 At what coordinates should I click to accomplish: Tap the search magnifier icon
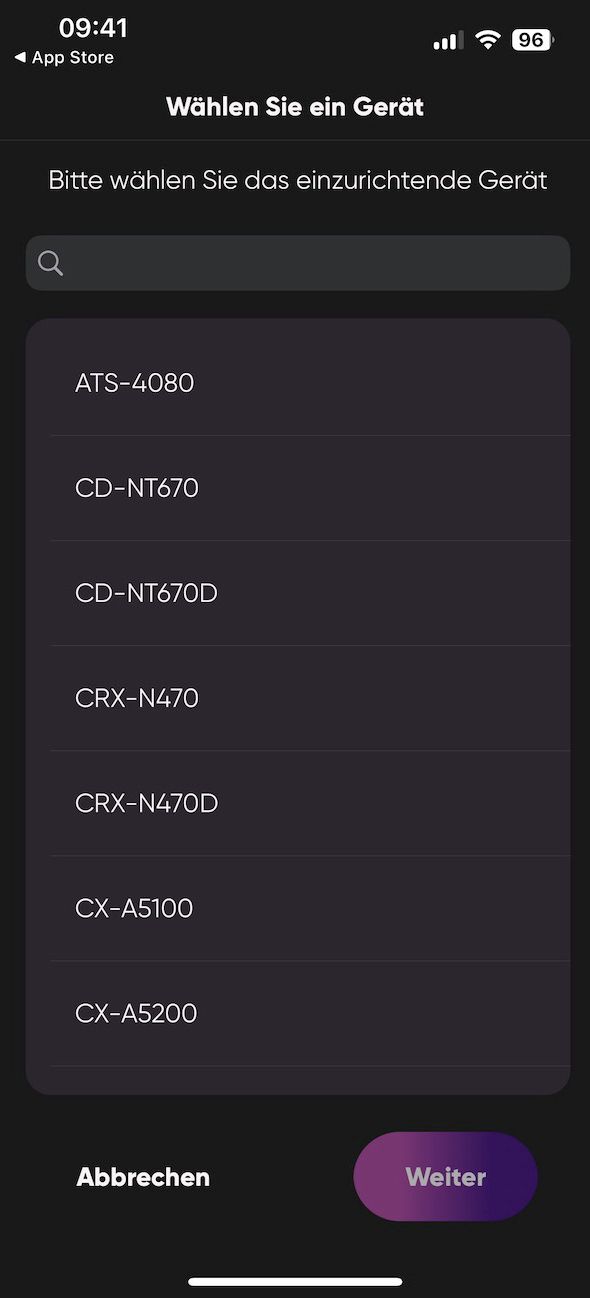coord(50,263)
